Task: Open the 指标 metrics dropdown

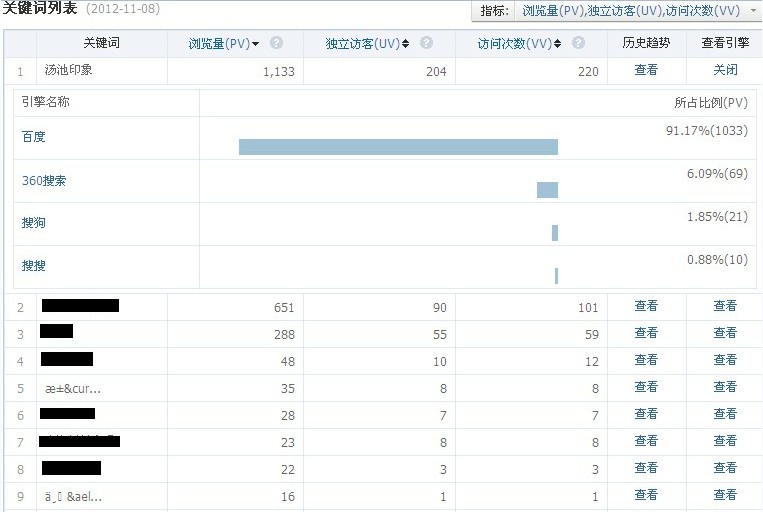Action: click(638, 11)
